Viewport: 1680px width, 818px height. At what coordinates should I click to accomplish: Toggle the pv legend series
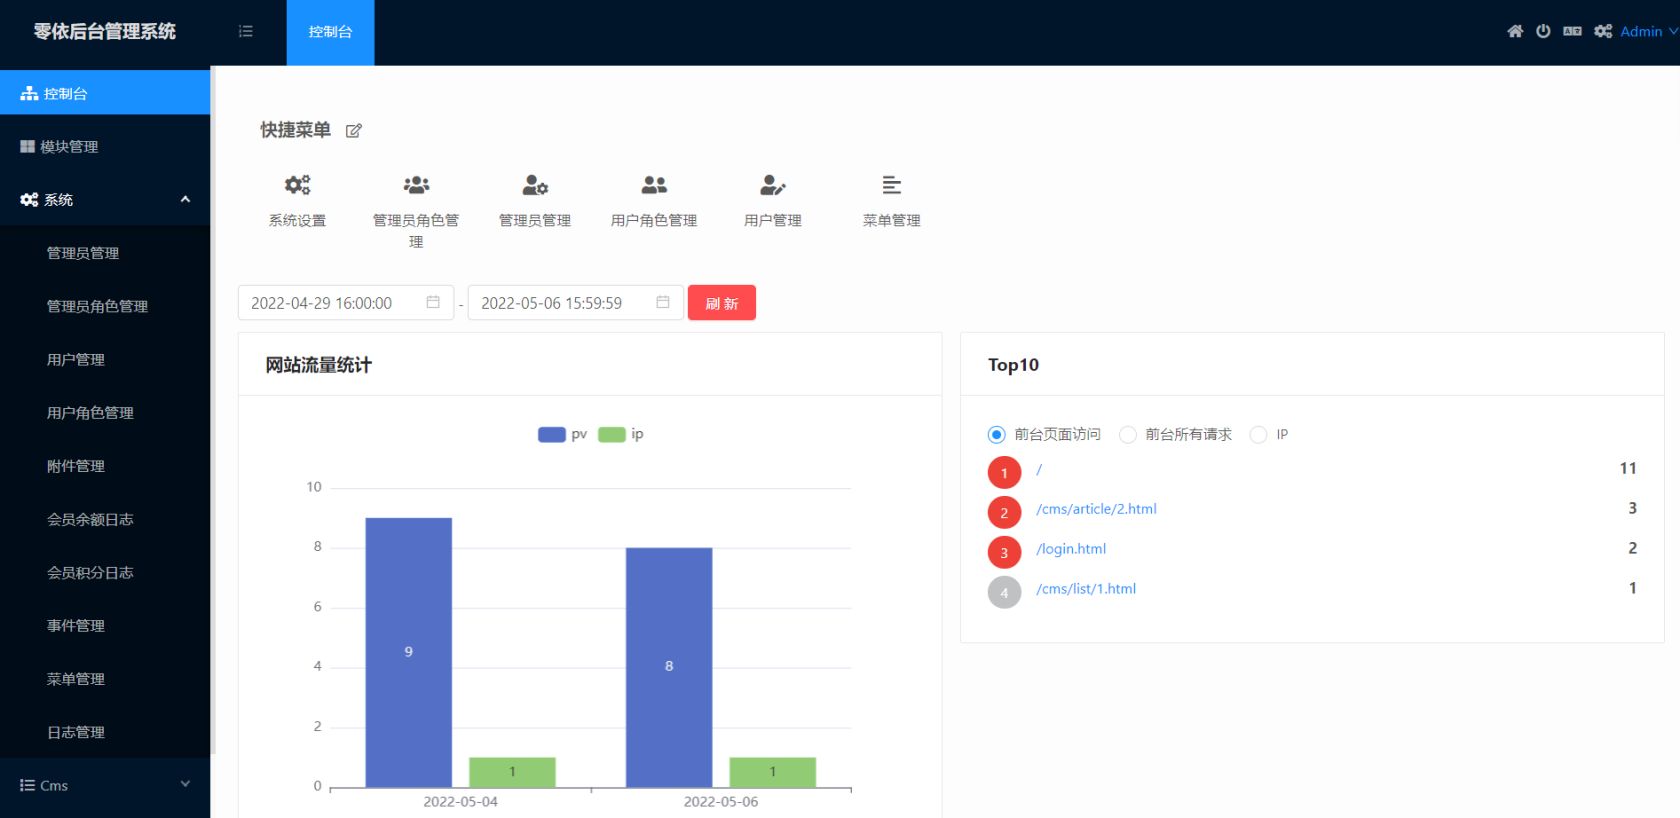coord(563,434)
